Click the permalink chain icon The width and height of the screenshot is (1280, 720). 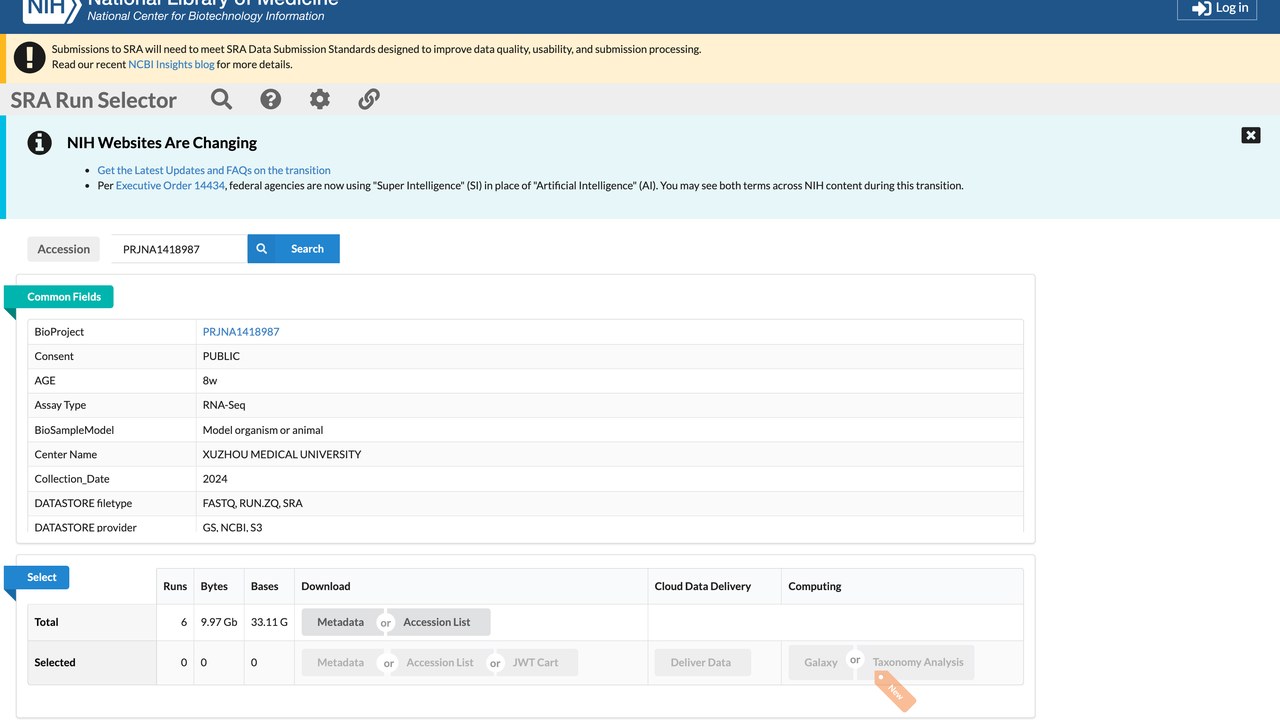click(369, 99)
